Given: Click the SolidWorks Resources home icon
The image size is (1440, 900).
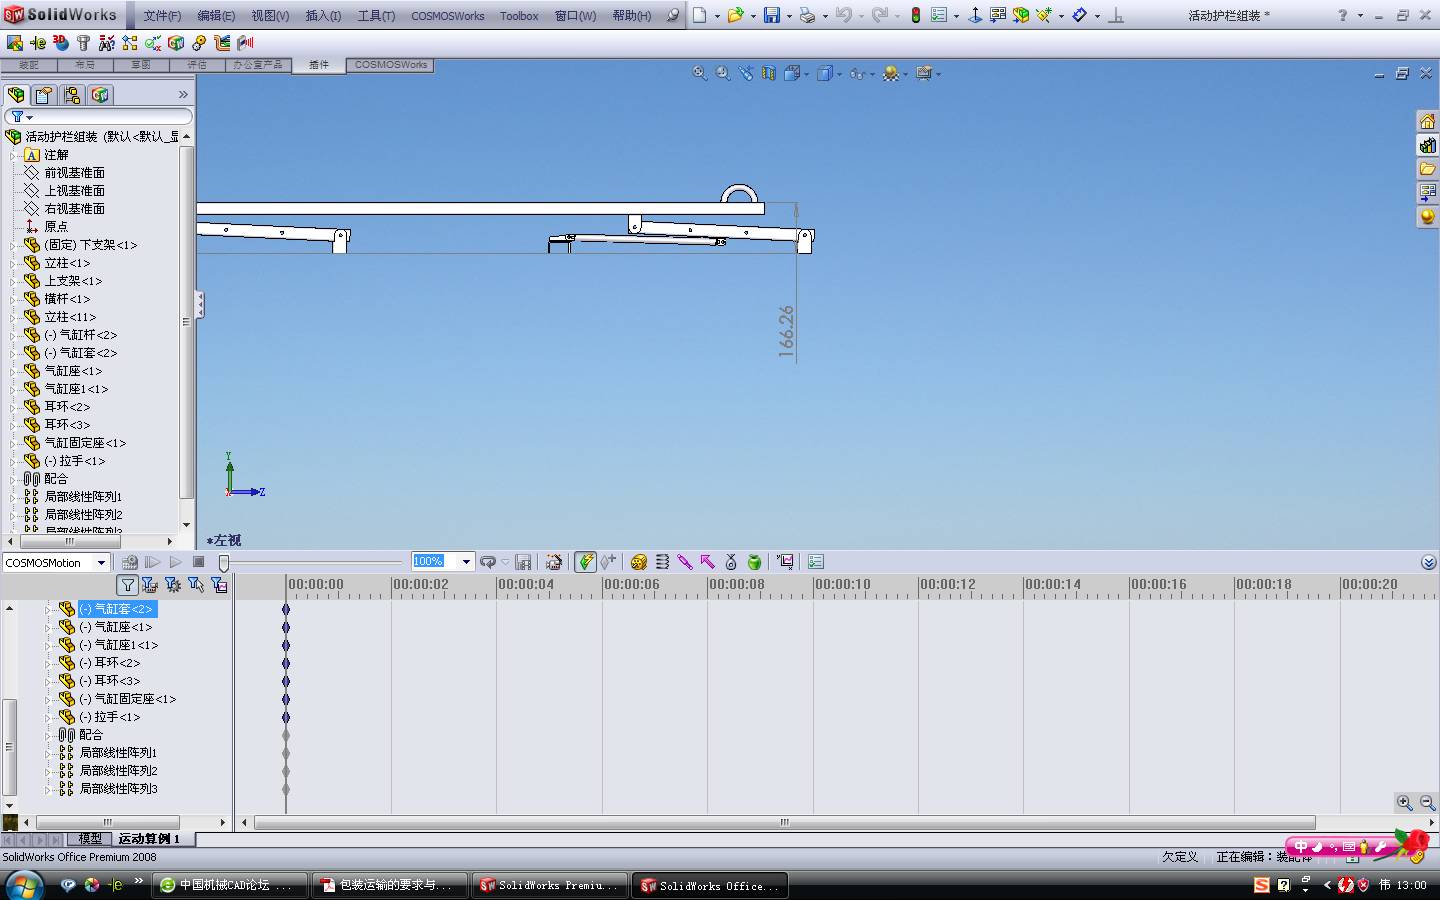Looking at the screenshot, I should click(1427, 121).
